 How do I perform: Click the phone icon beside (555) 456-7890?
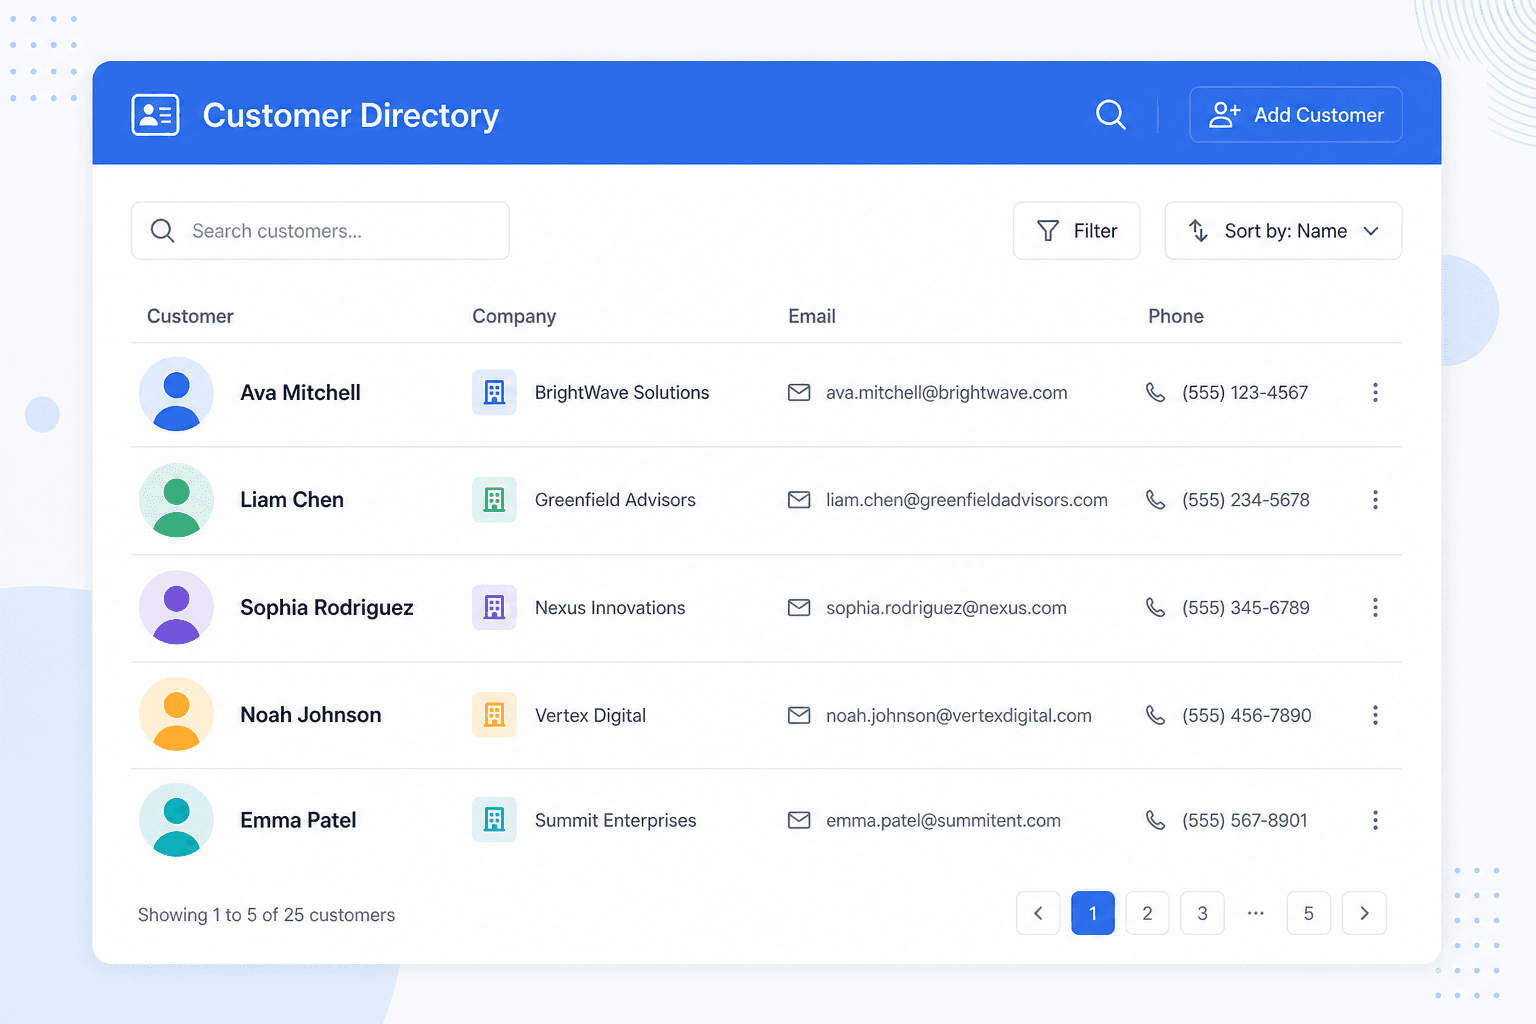pos(1155,715)
